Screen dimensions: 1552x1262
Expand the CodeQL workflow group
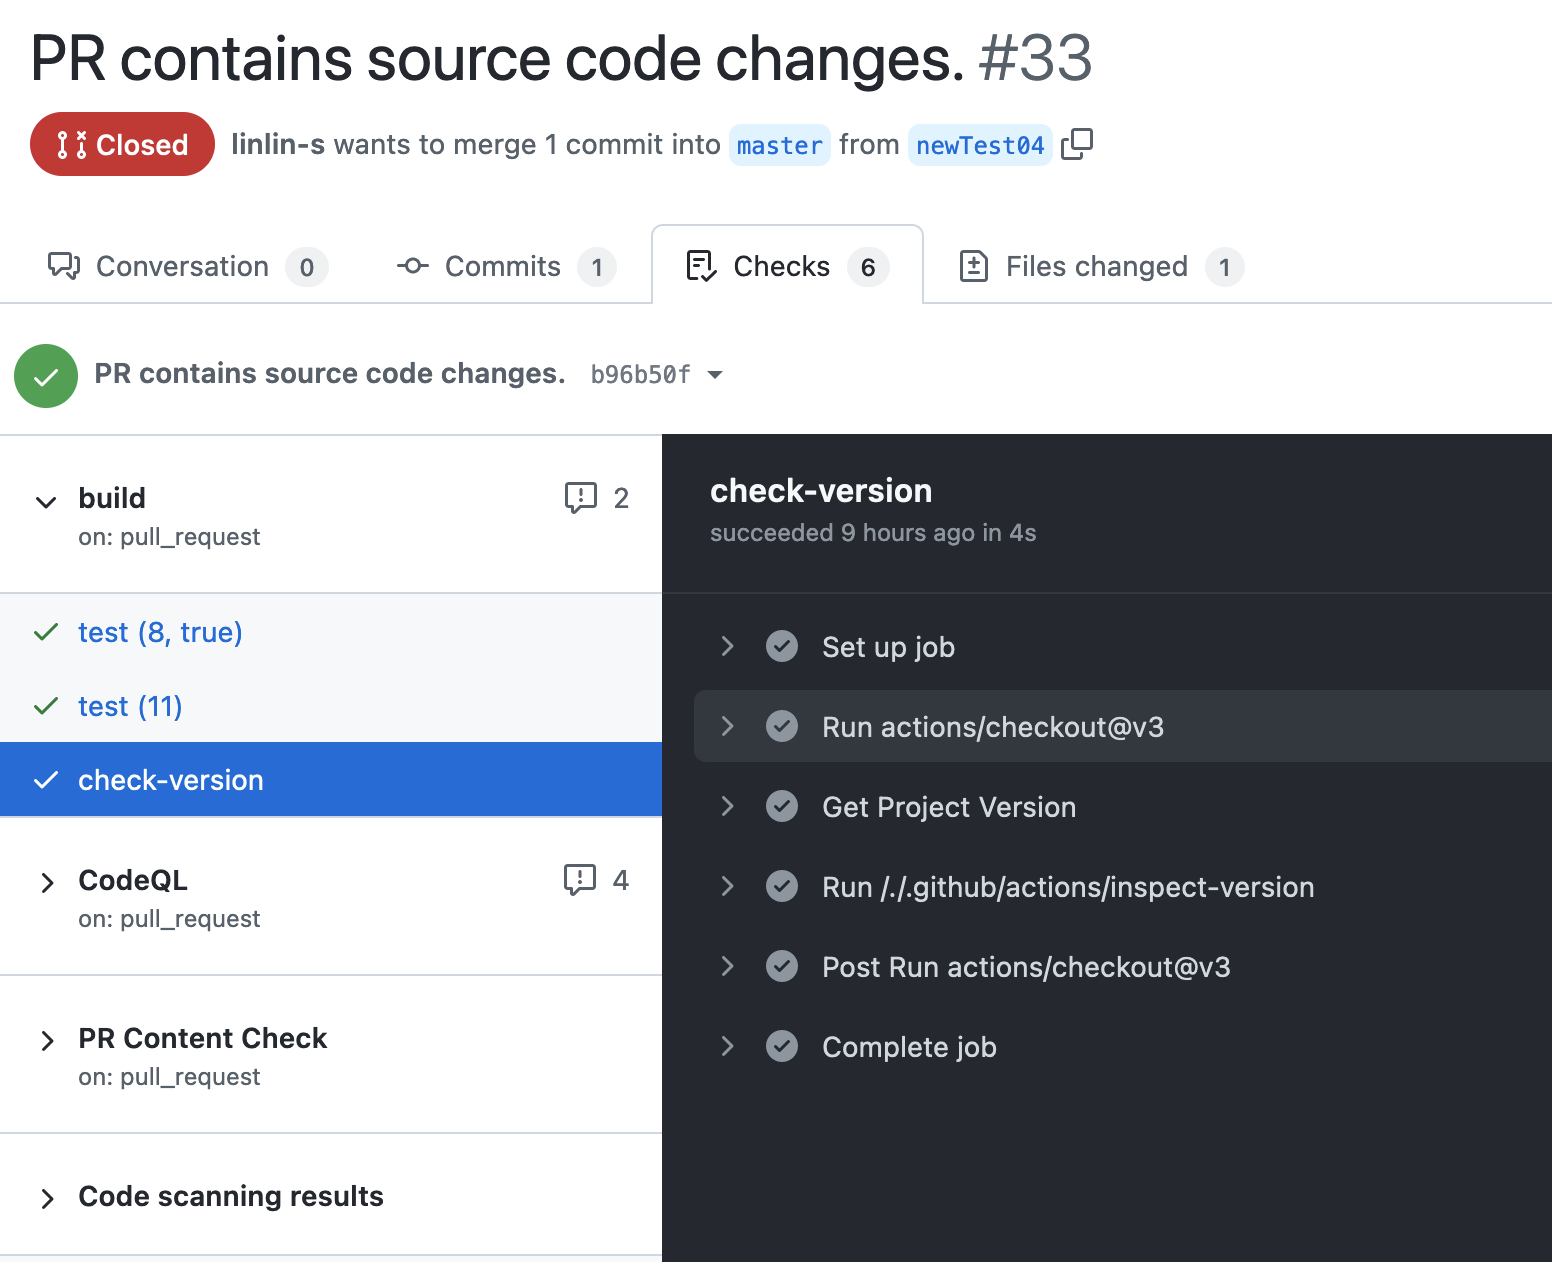point(46,882)
